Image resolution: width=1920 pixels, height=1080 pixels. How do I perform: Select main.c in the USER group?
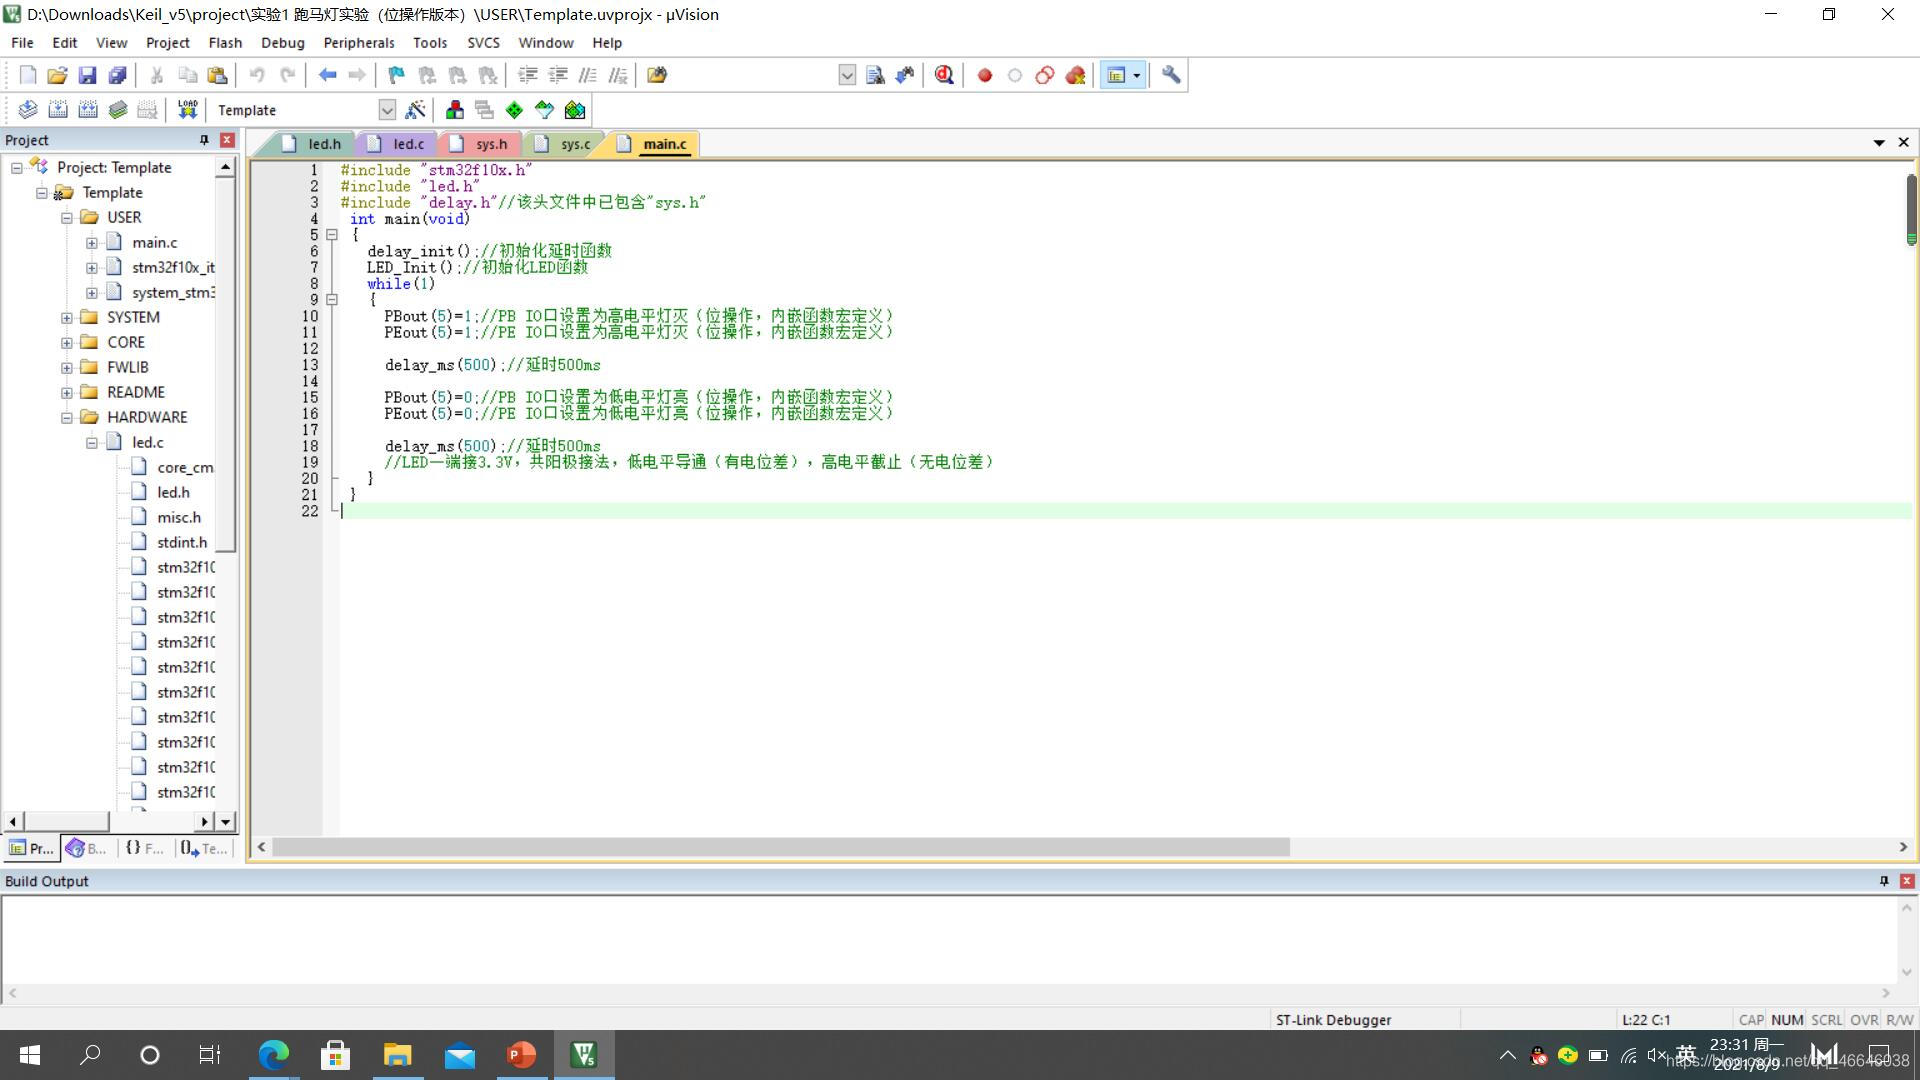154,242
